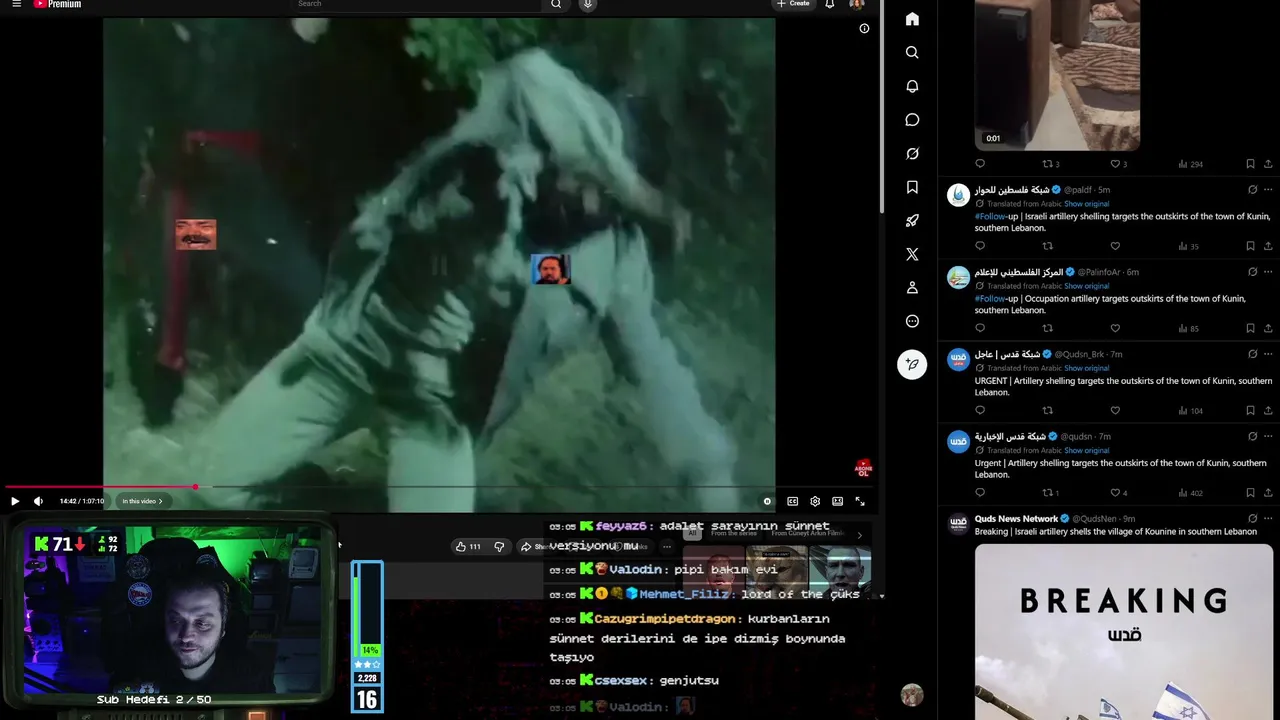Viewport: 1280px width, 720px height.
Task: Reply to the @paldf tweet
Action: 980,246
